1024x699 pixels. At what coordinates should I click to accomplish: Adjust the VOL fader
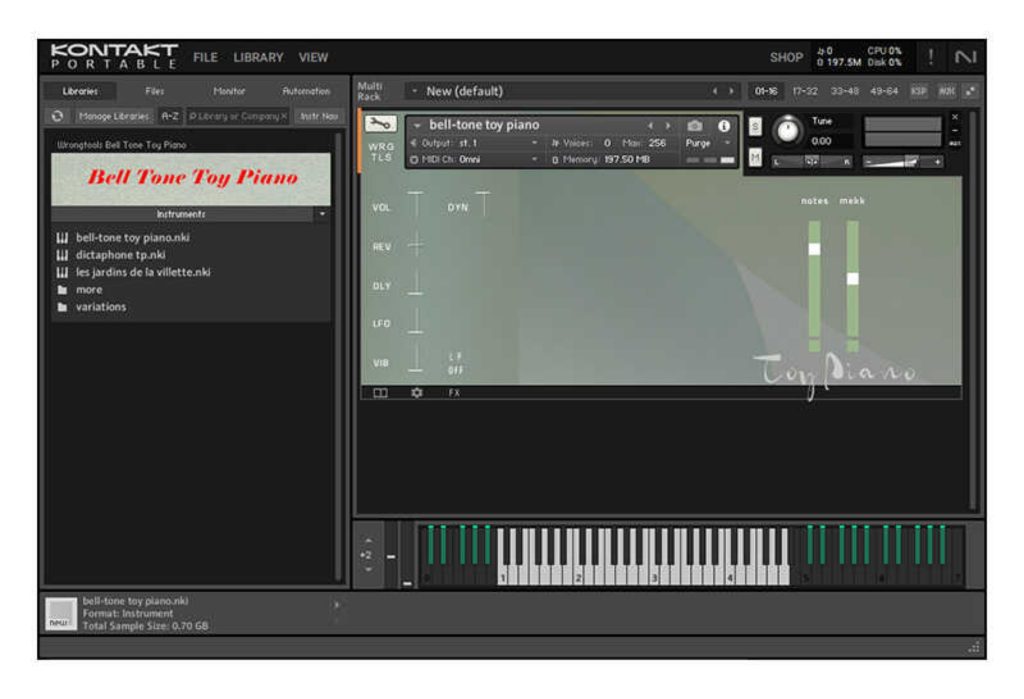pos(415,204)
